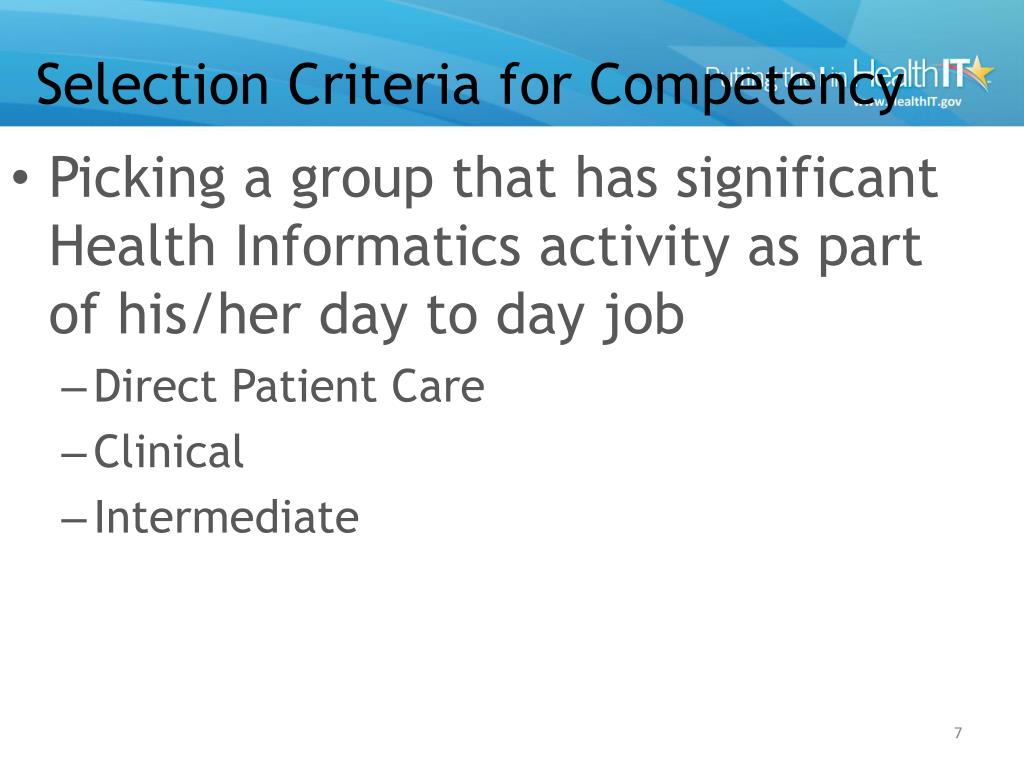Click the faded Putting the I in tagline

(x=777, y=77)
